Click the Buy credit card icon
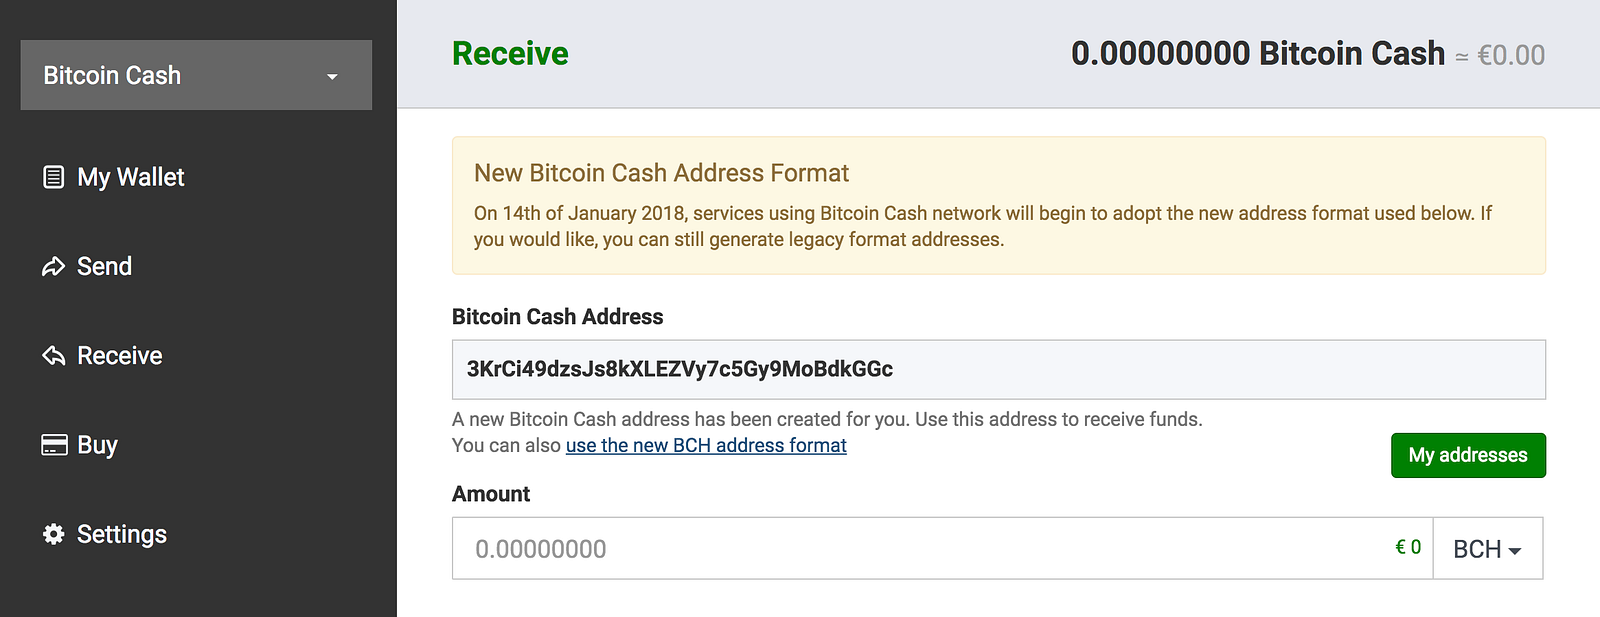Image resolution: width=1600 pixels, height=617 pixels. [54, 445]
